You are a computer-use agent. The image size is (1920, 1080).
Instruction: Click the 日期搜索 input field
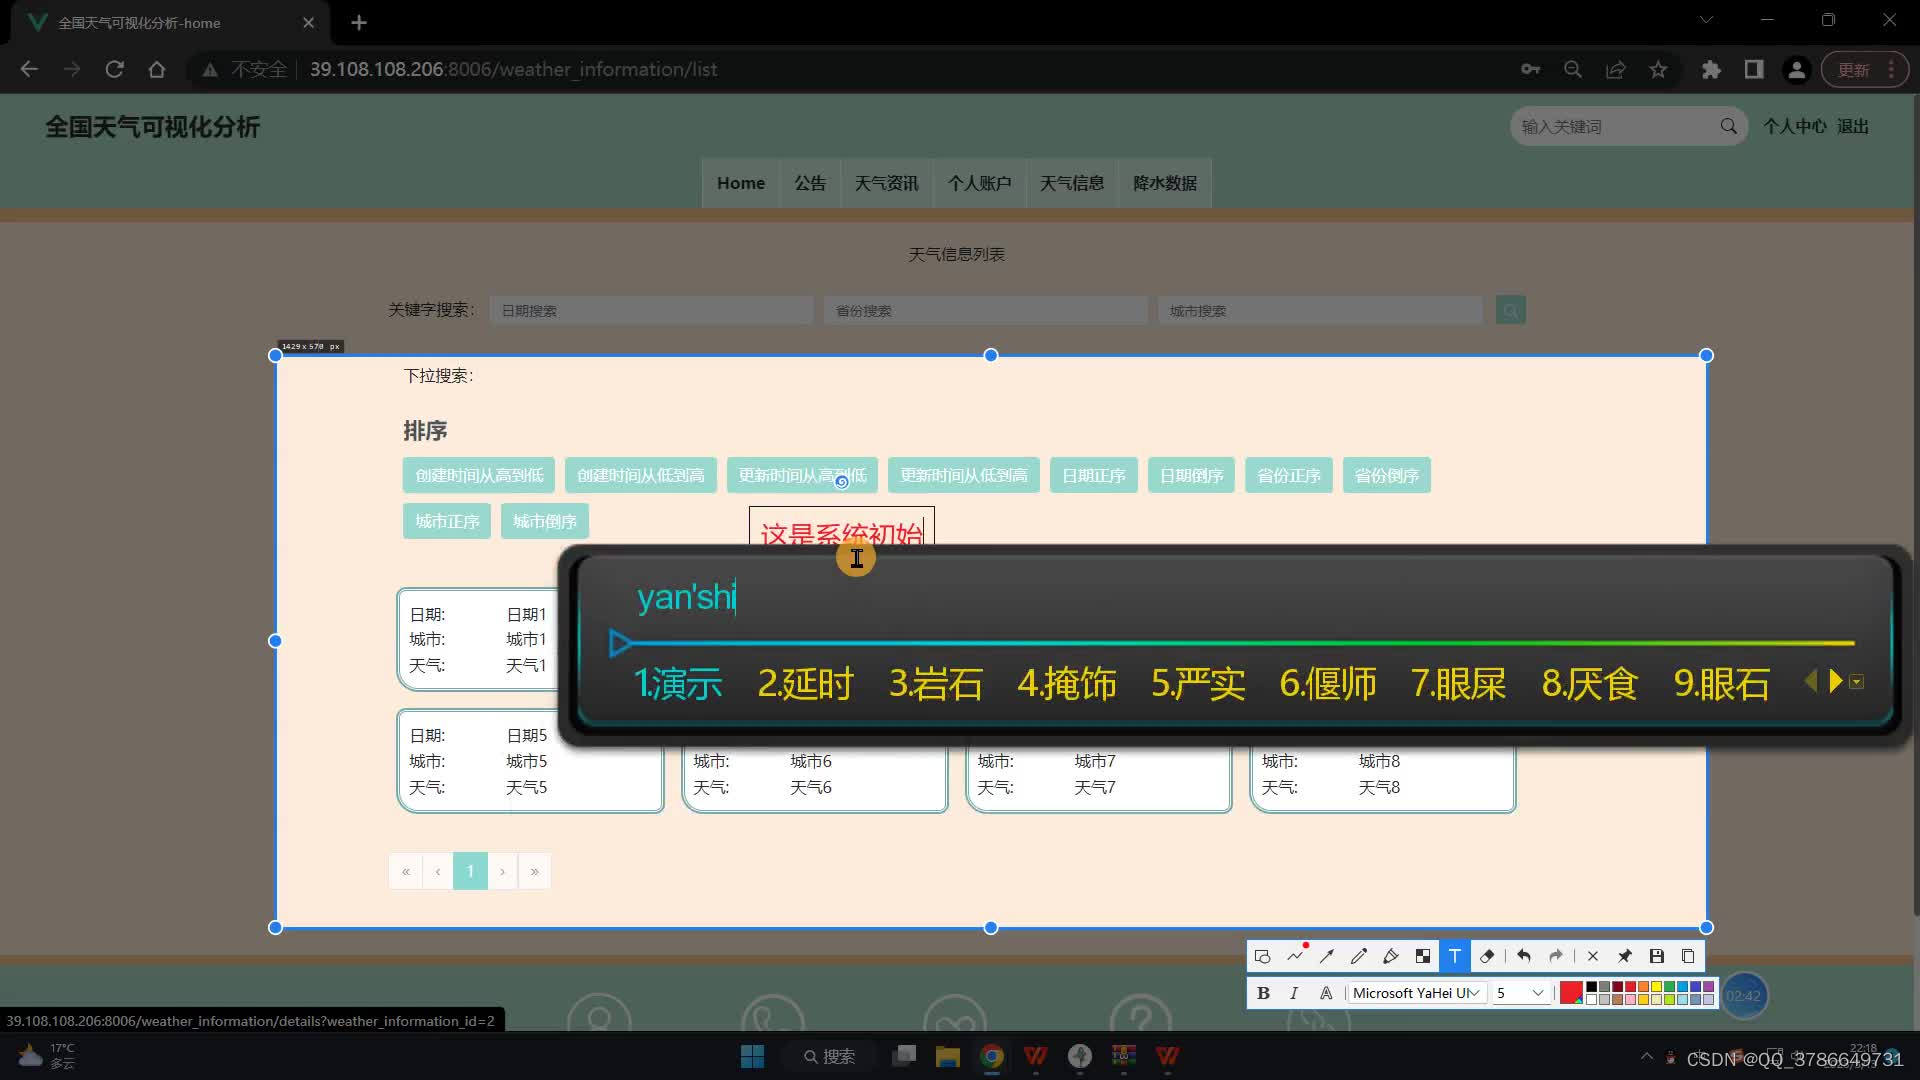coord(651,311)
